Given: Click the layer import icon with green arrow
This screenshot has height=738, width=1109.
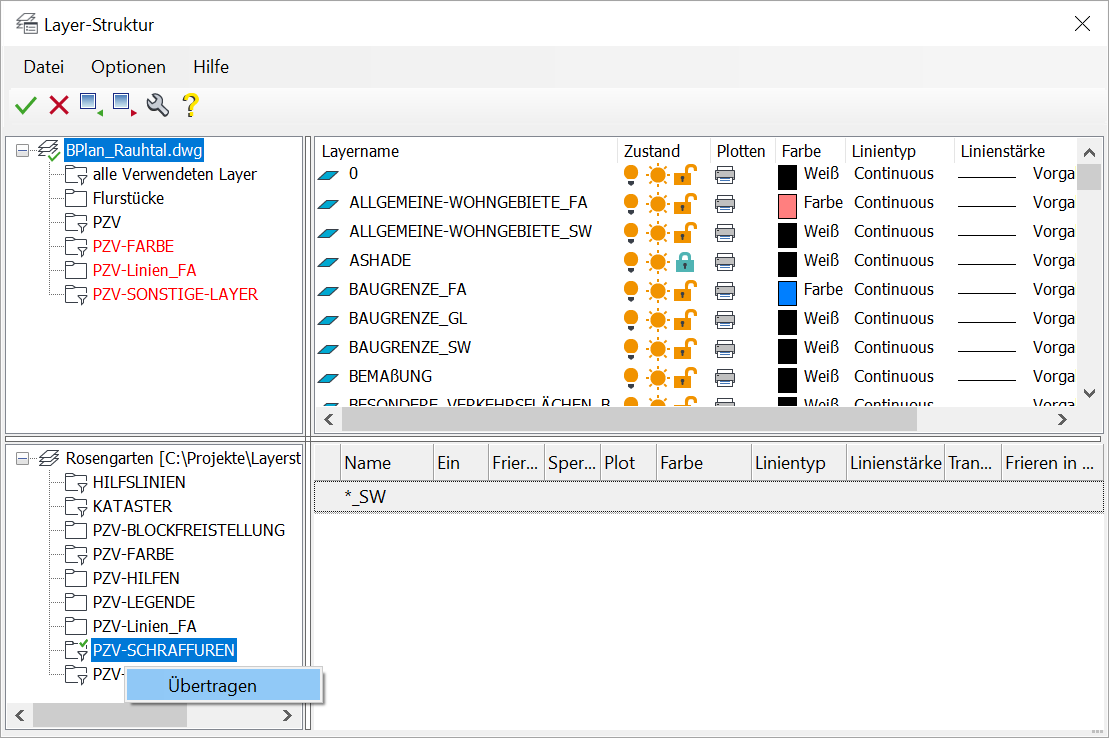Looking at the screenshot, I should [x=91, y=104].
